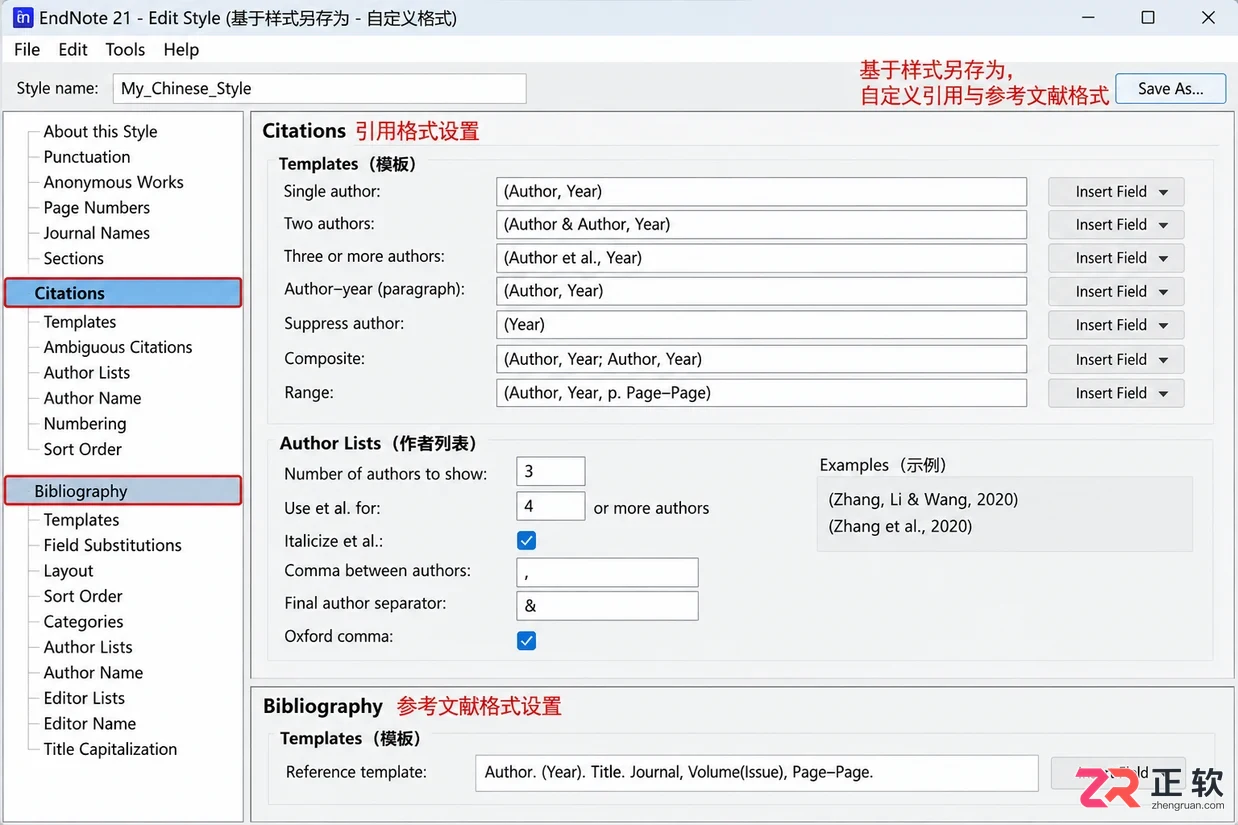1238x825 pixels.
Task: Click example text (Zhang, Li & Wang, 2020)
Action: pyautogui.click(x=923, y=499)
